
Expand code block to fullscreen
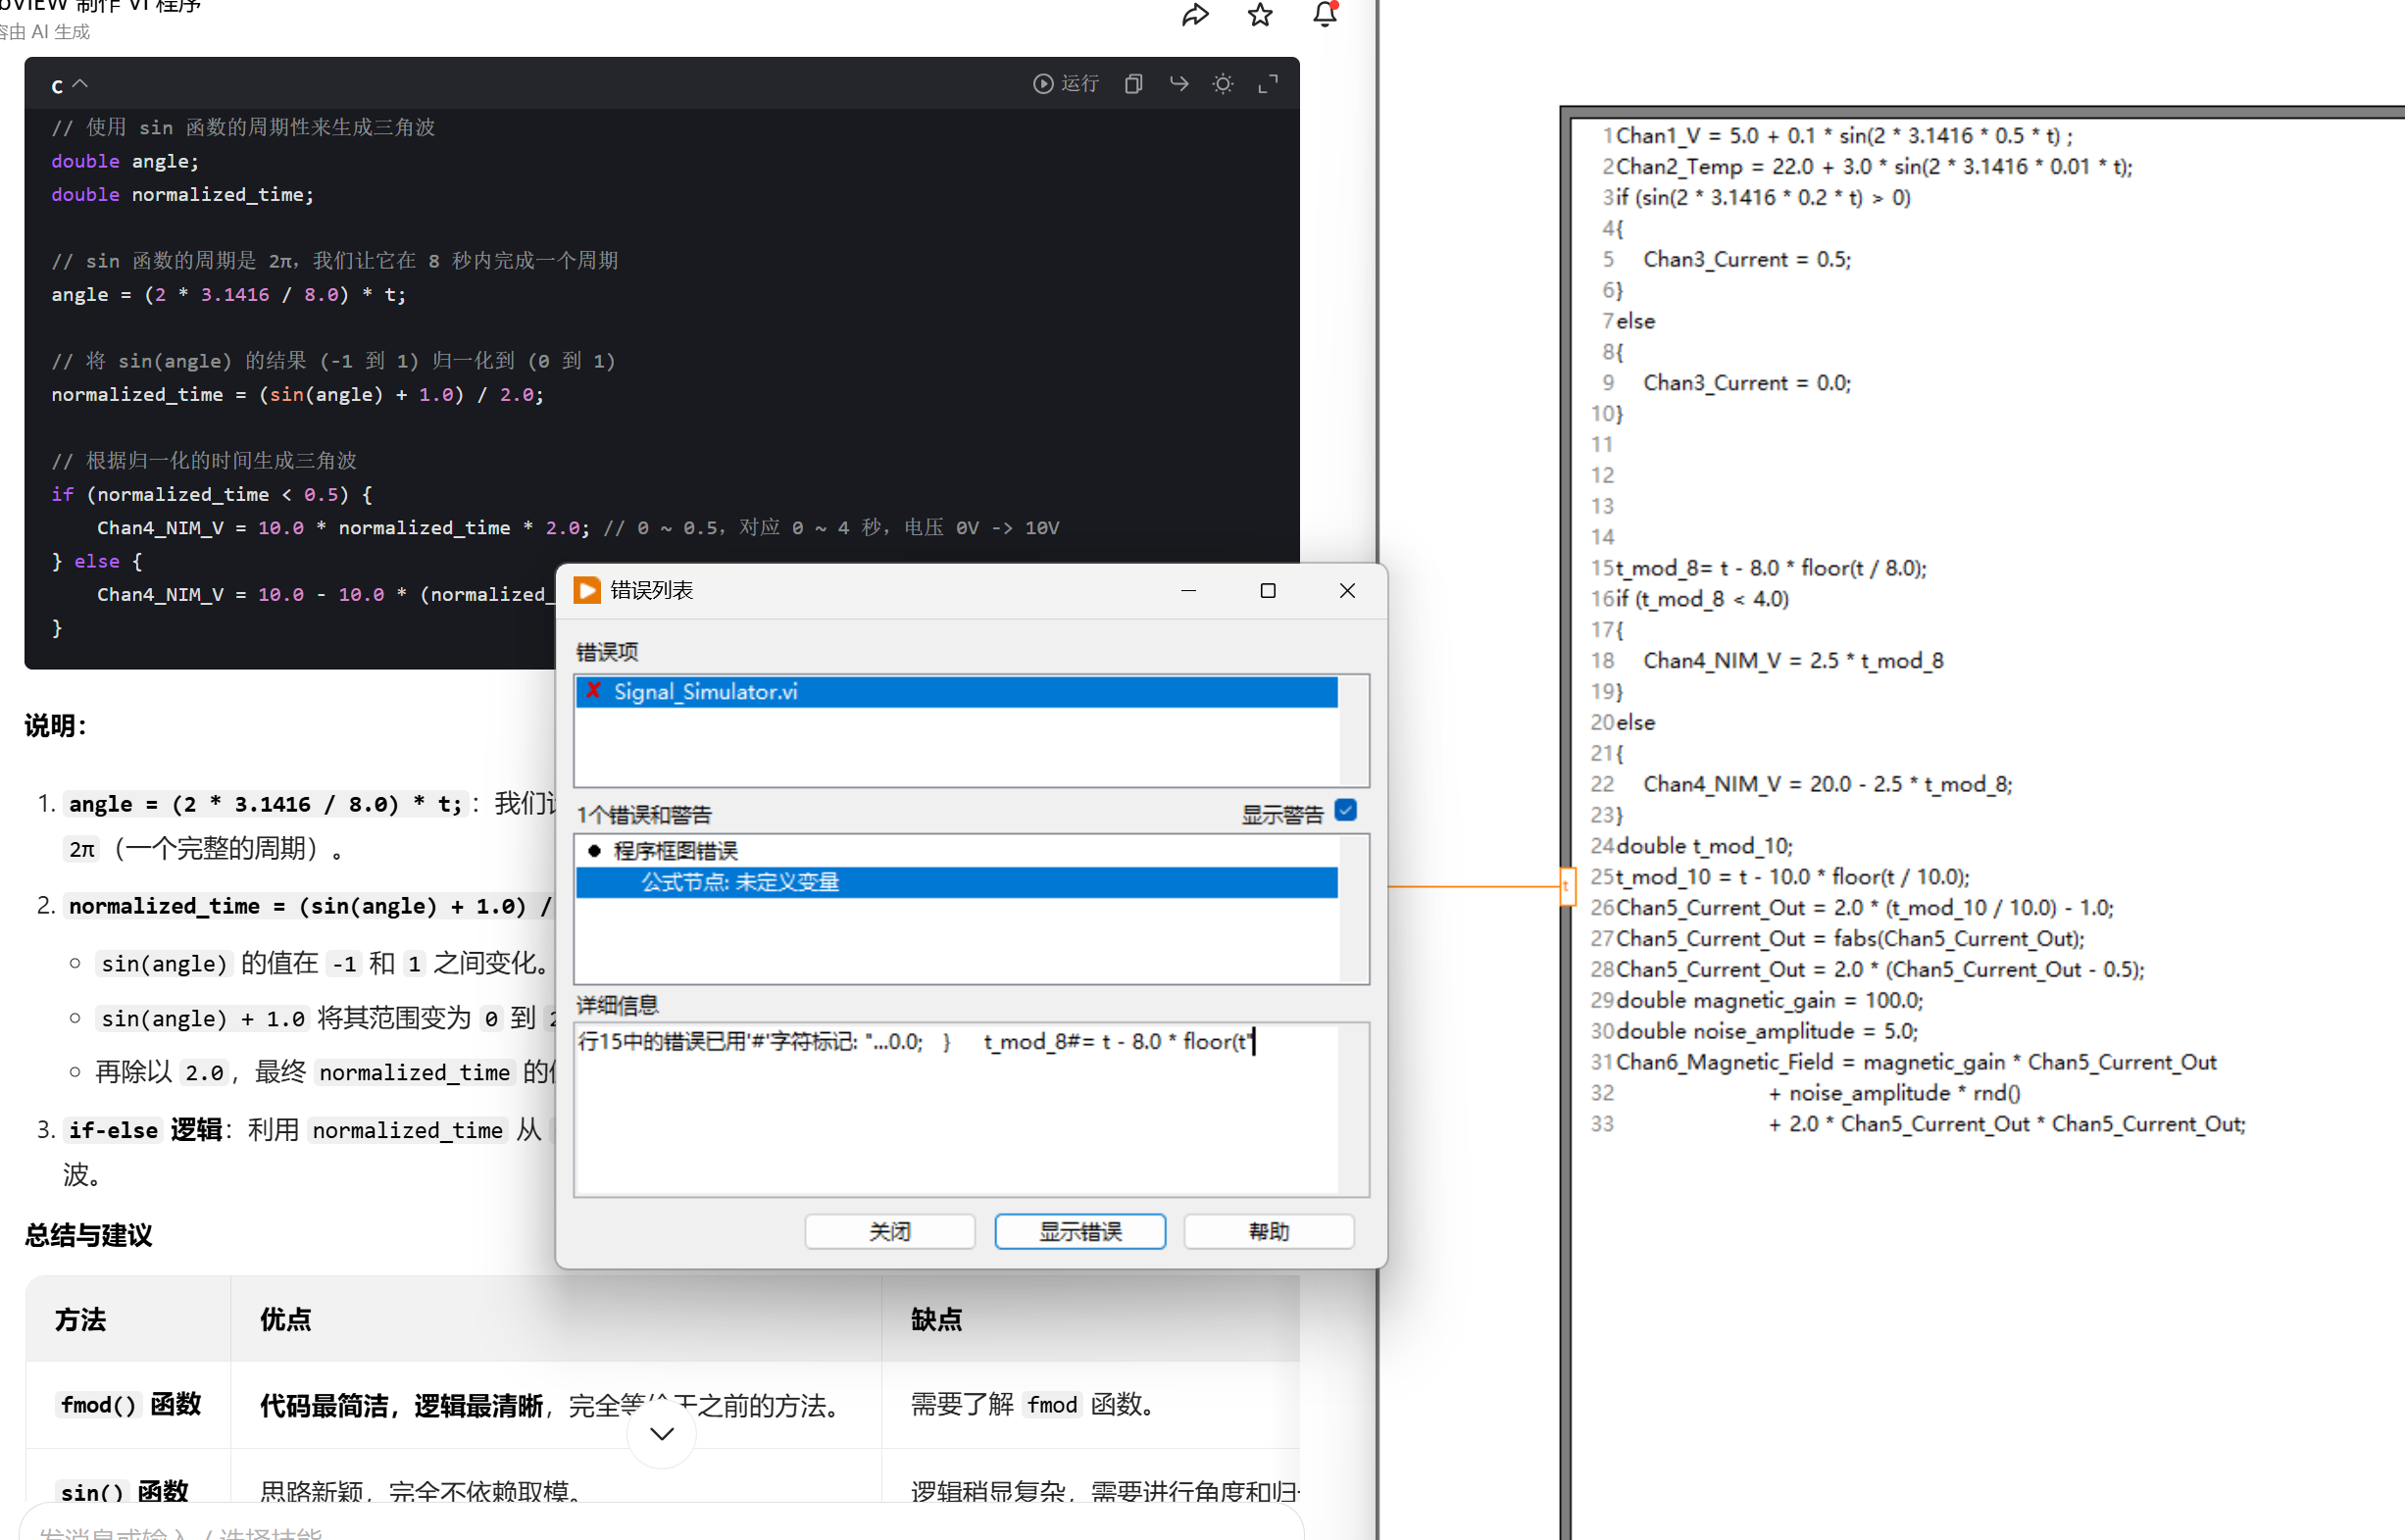(x=1268, y=84)
